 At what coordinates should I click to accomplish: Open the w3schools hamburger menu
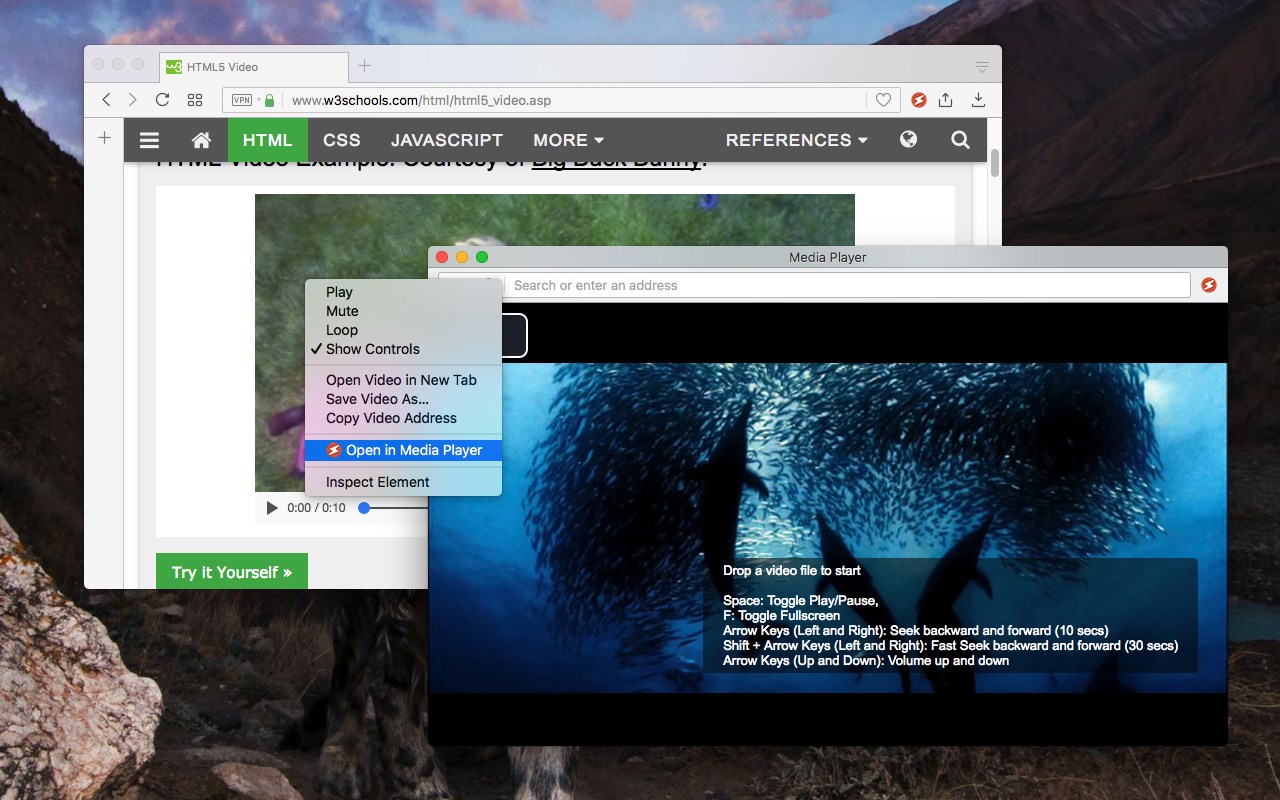(149, 140)
